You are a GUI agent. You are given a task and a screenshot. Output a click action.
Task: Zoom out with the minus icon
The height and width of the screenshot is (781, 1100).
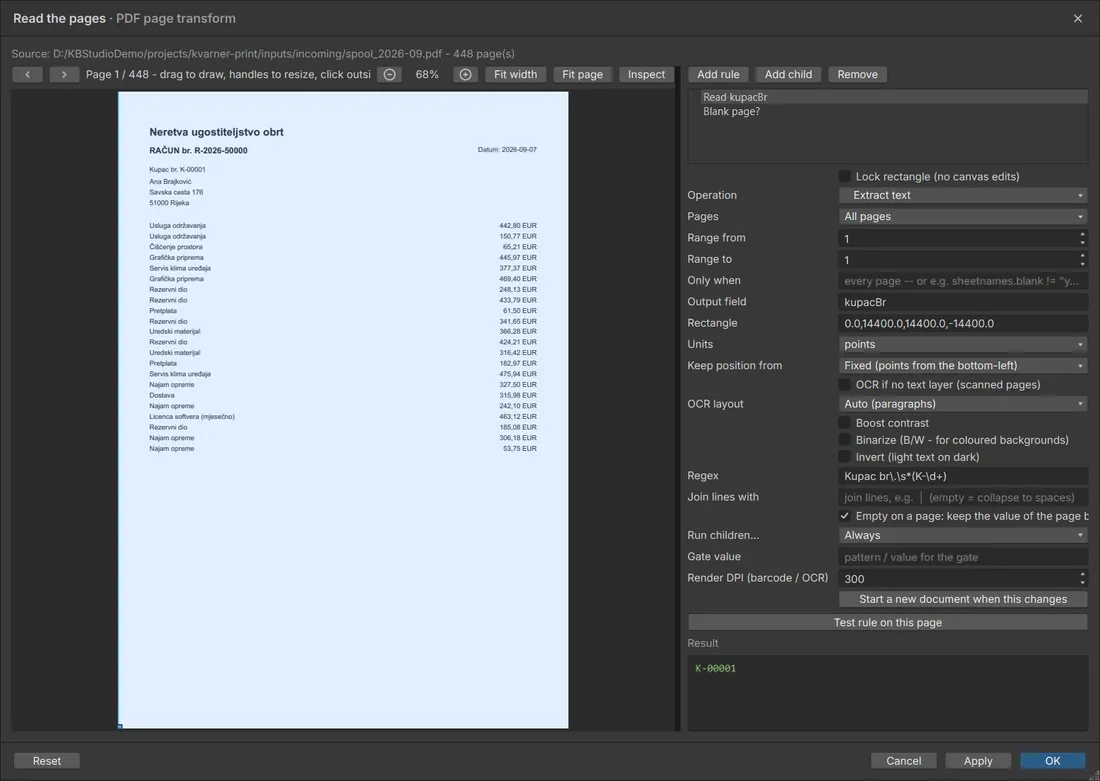[x=389, y=74]
